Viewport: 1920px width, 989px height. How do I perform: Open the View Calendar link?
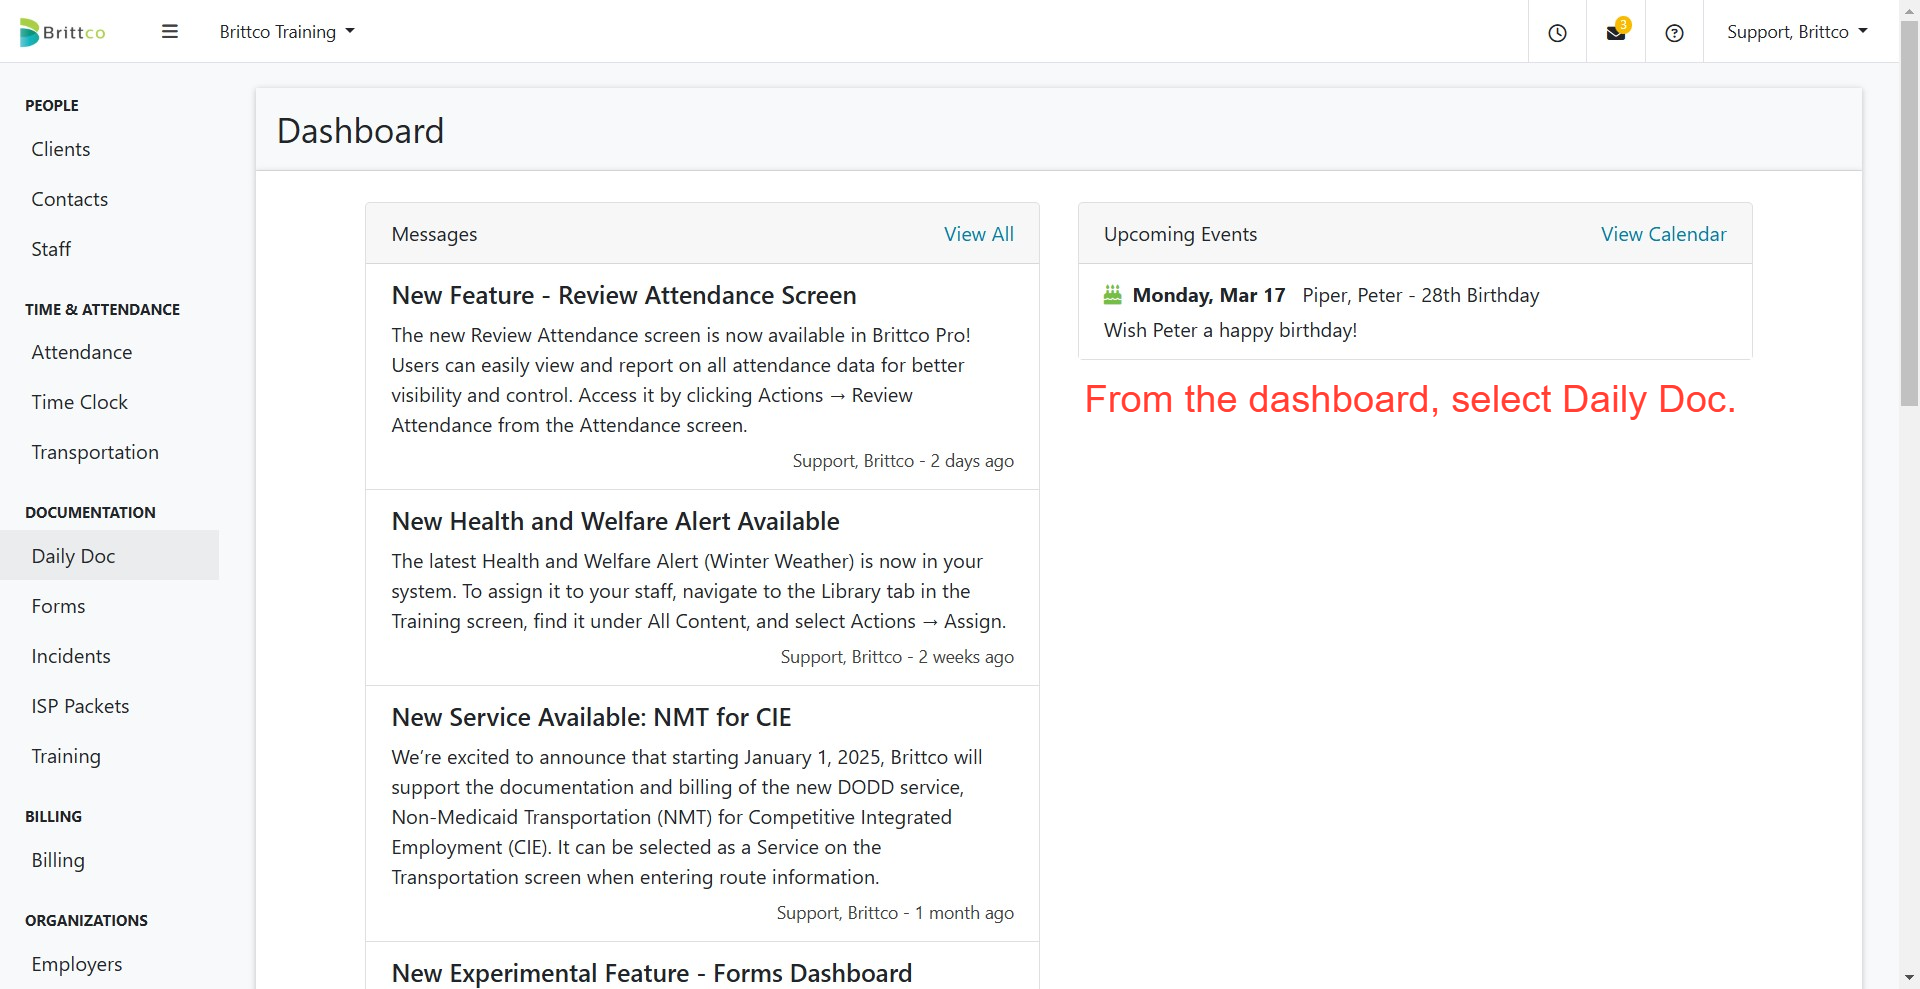click(x=1664, y=234)
